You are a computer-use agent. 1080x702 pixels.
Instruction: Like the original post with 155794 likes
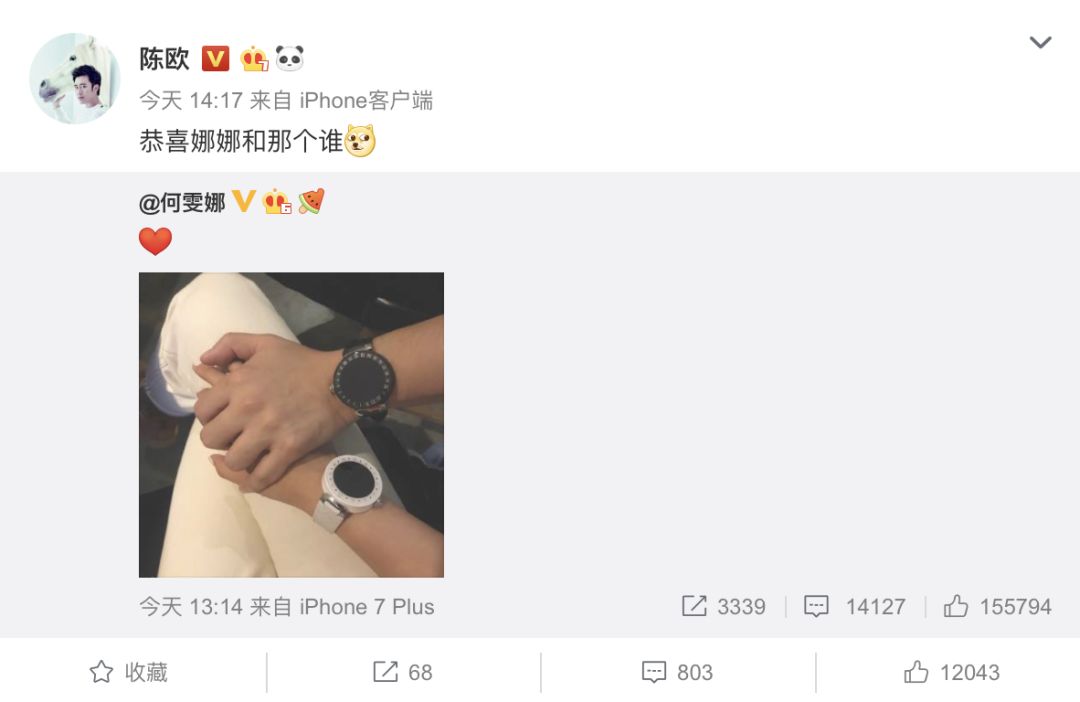[x=997, y=606]
